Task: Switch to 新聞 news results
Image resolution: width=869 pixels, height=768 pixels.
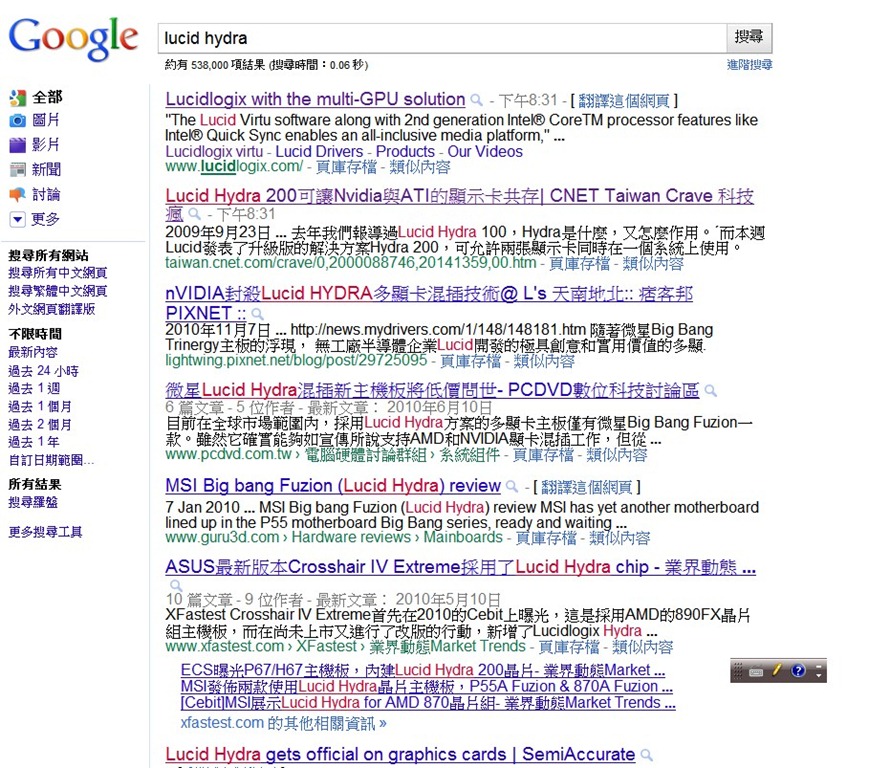Action: point(46,170)
